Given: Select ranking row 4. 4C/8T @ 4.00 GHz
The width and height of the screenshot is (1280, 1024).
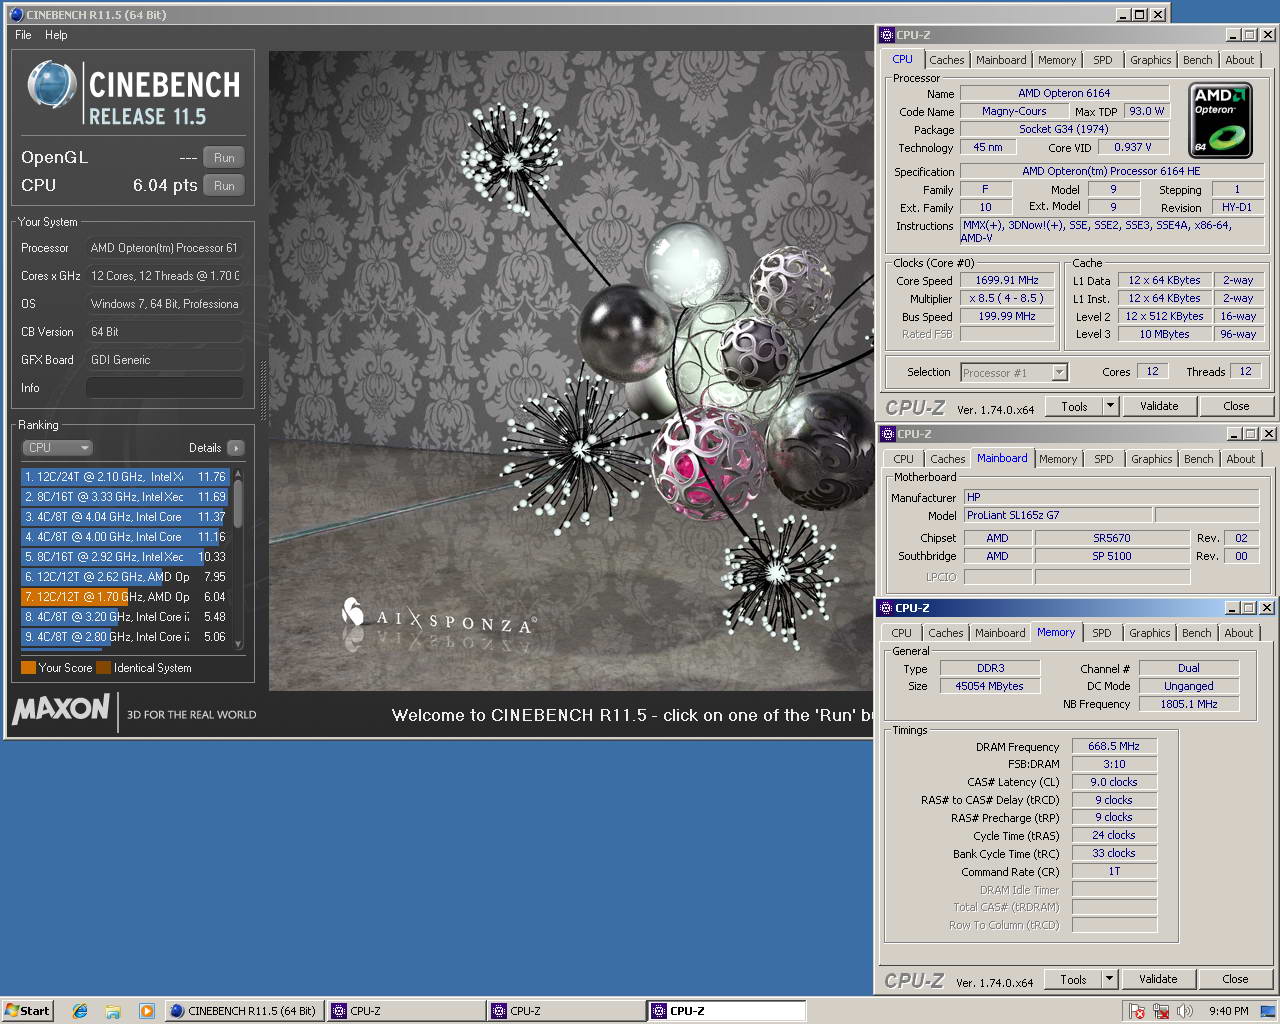Looking at the screenshot, I should point(126,537).
